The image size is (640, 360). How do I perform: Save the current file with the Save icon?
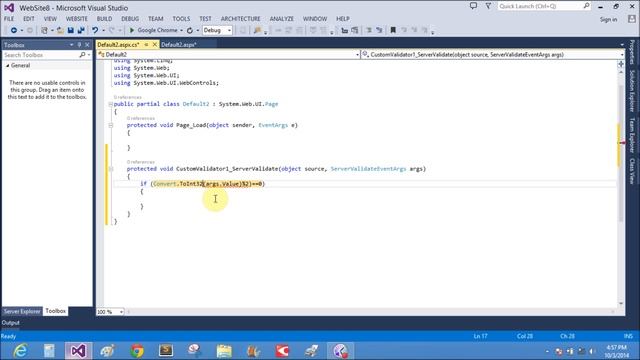click(71, 30)
